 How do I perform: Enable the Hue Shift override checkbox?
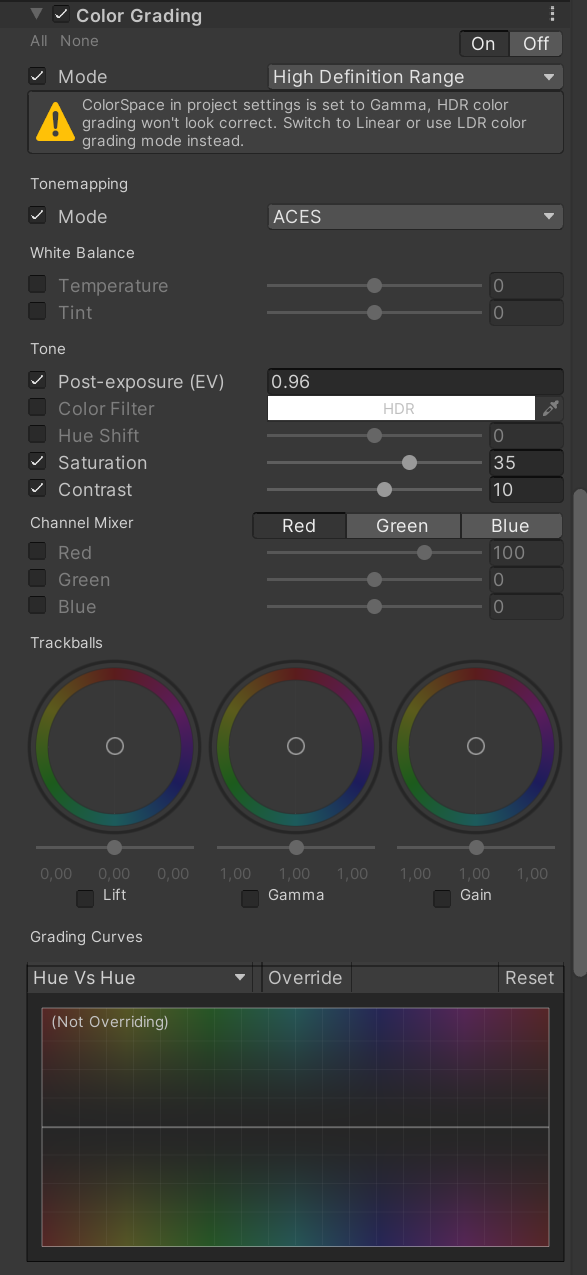tap(37, 434)
